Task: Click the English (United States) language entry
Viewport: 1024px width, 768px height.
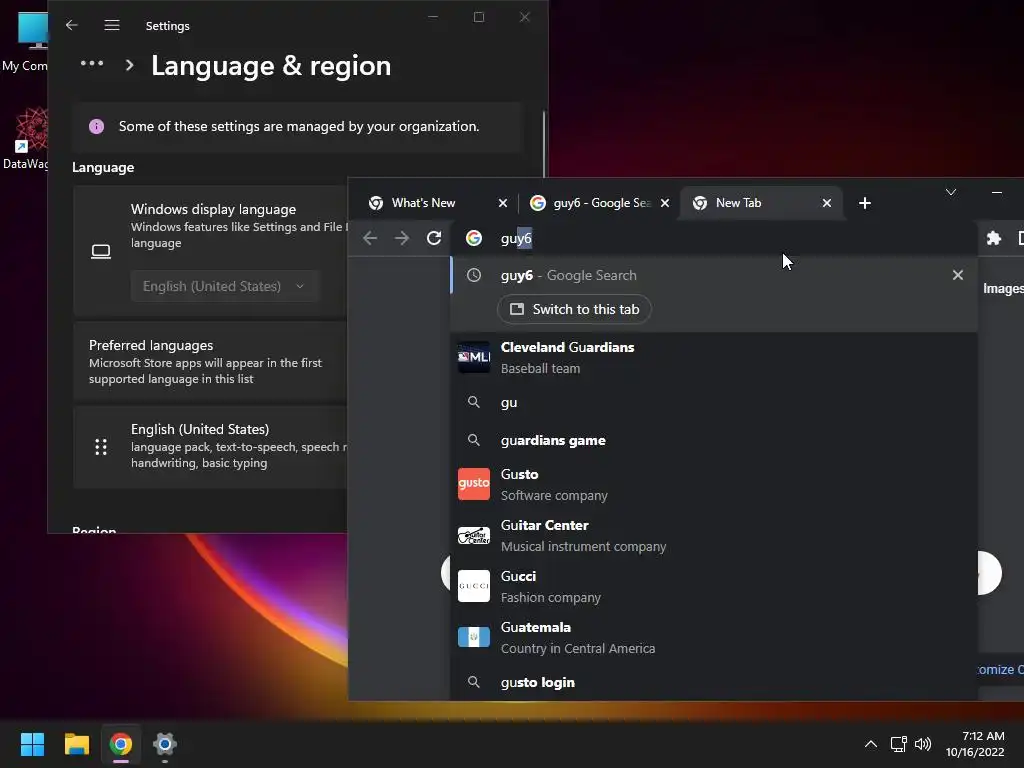Action: coord(210,447)
